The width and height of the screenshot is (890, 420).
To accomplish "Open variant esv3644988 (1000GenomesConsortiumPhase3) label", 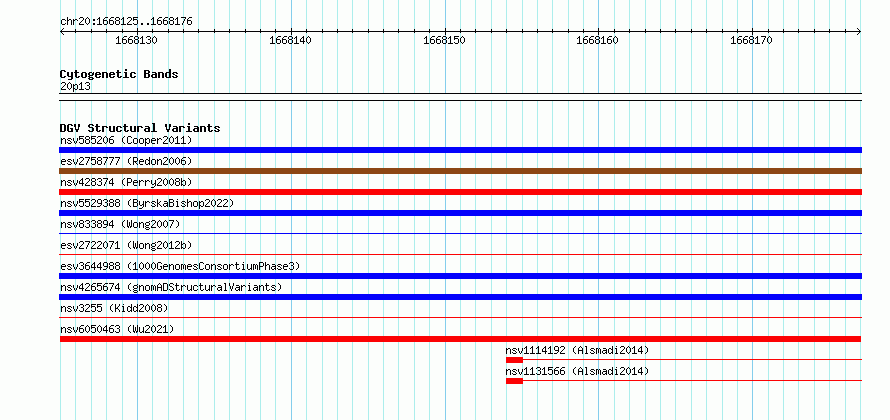I will [x=180, y=266].
